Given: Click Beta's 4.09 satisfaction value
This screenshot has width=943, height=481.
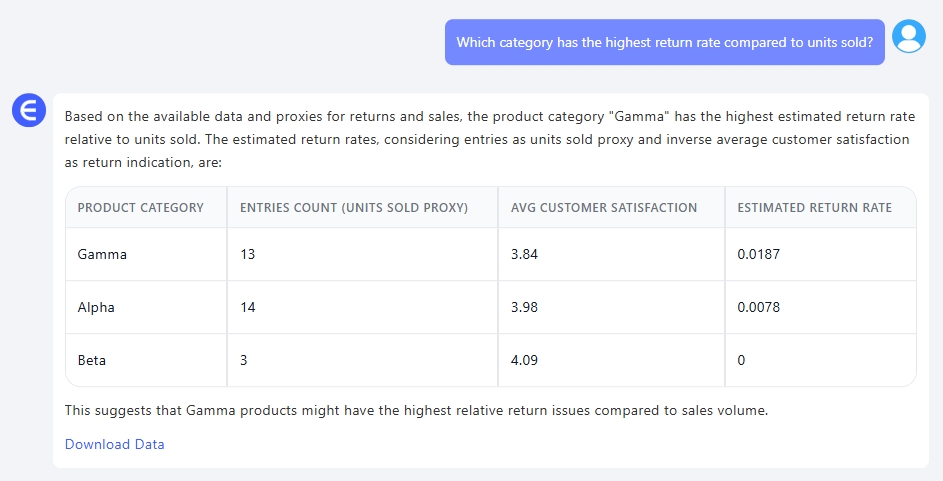Looking at the screenshot, I should coord(524,360).
